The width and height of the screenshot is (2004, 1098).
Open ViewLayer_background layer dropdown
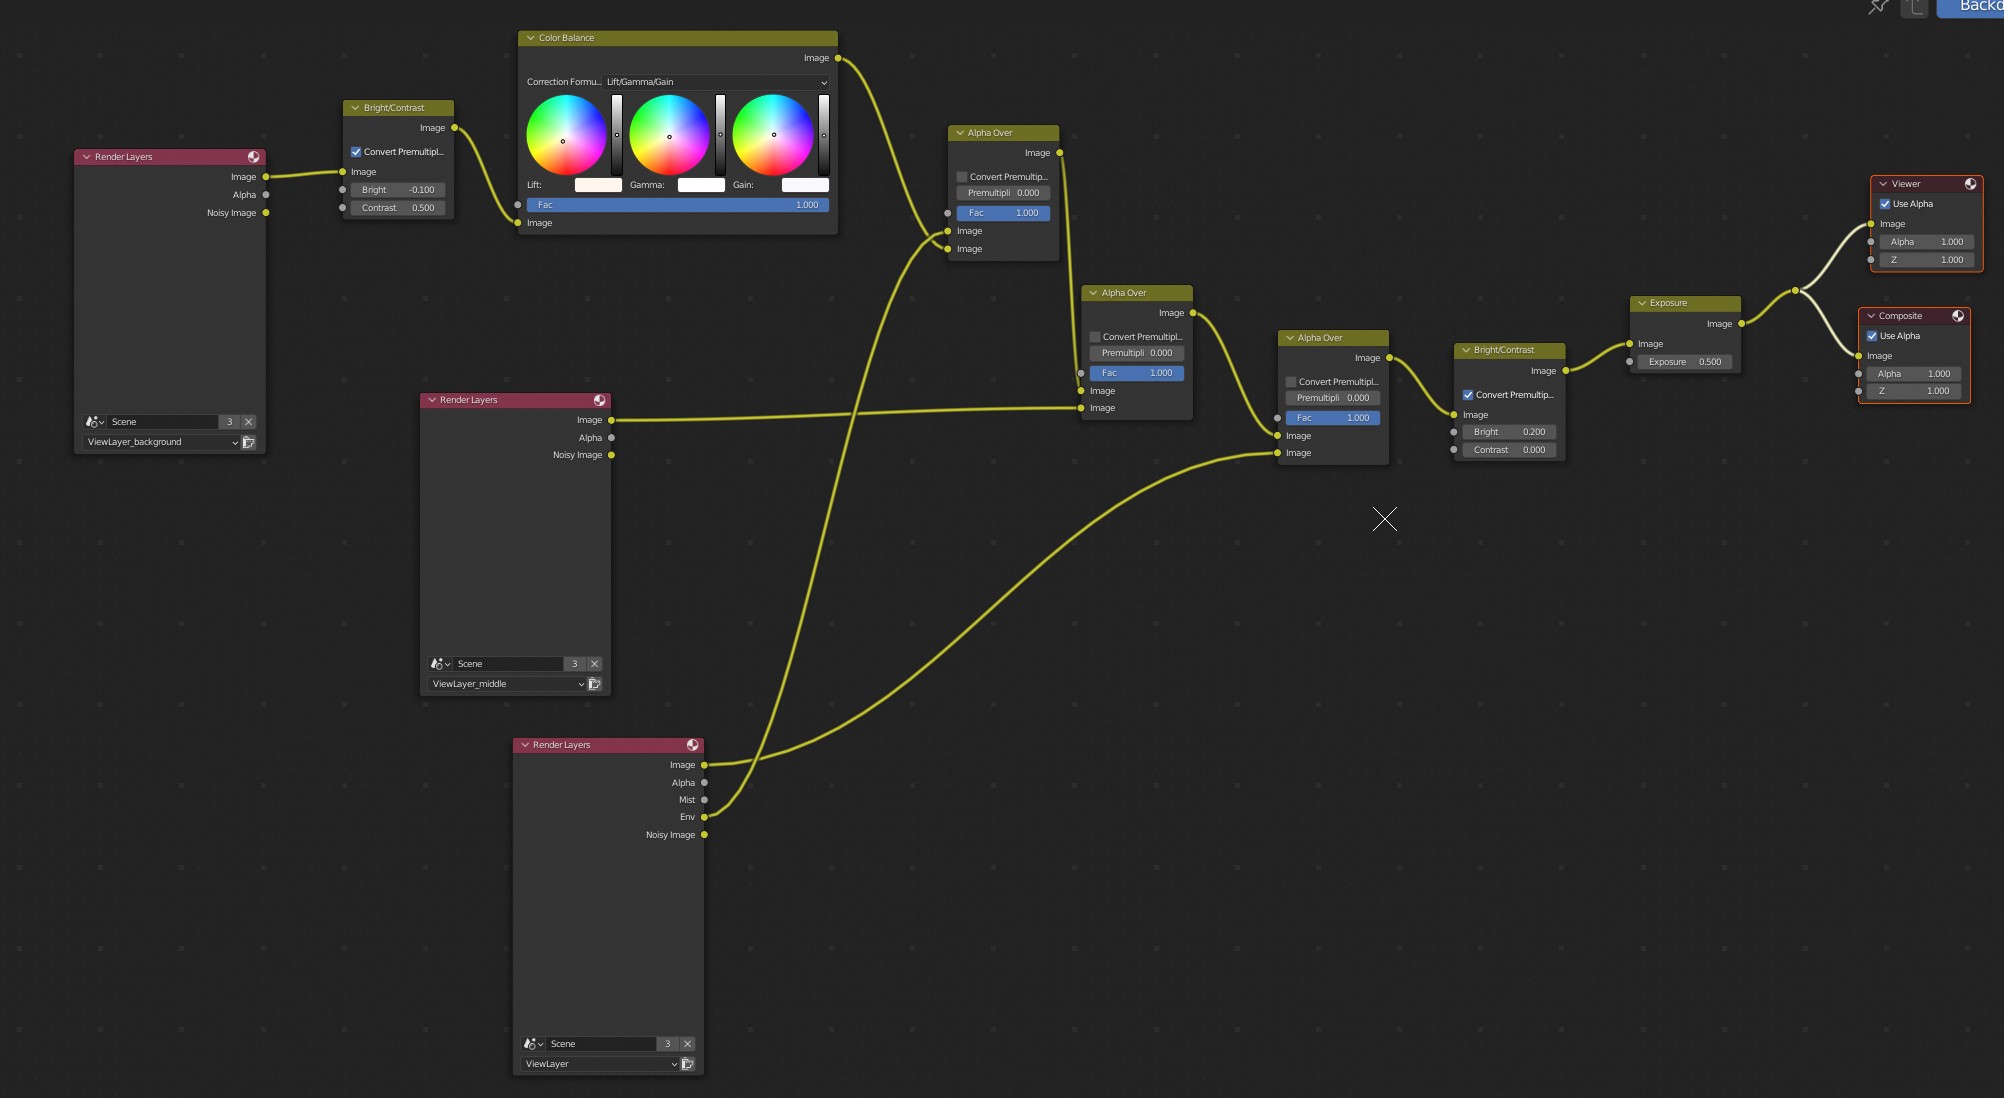tap(162, 442)
